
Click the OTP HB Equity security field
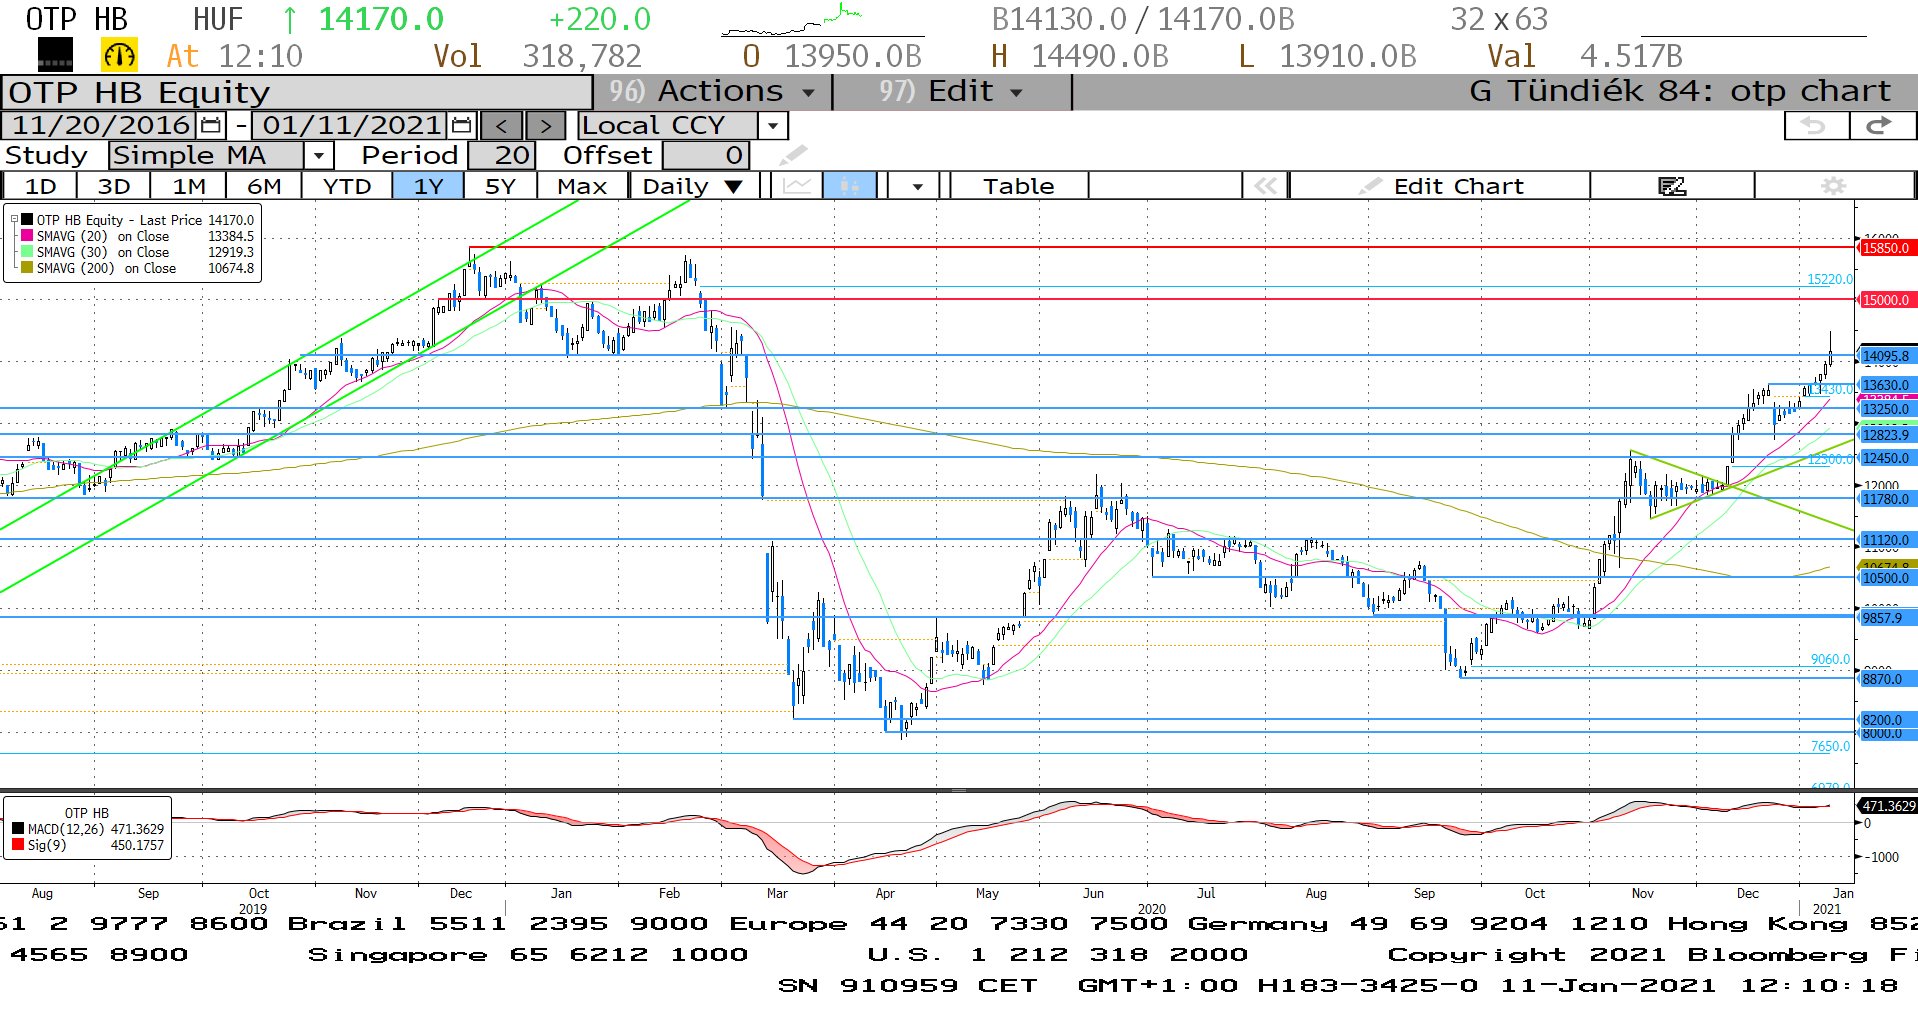pyautogui.click(x=297, y=92)
